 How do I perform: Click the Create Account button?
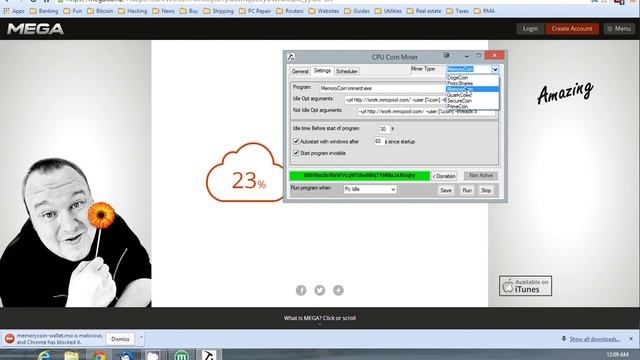tap(572, 29)
